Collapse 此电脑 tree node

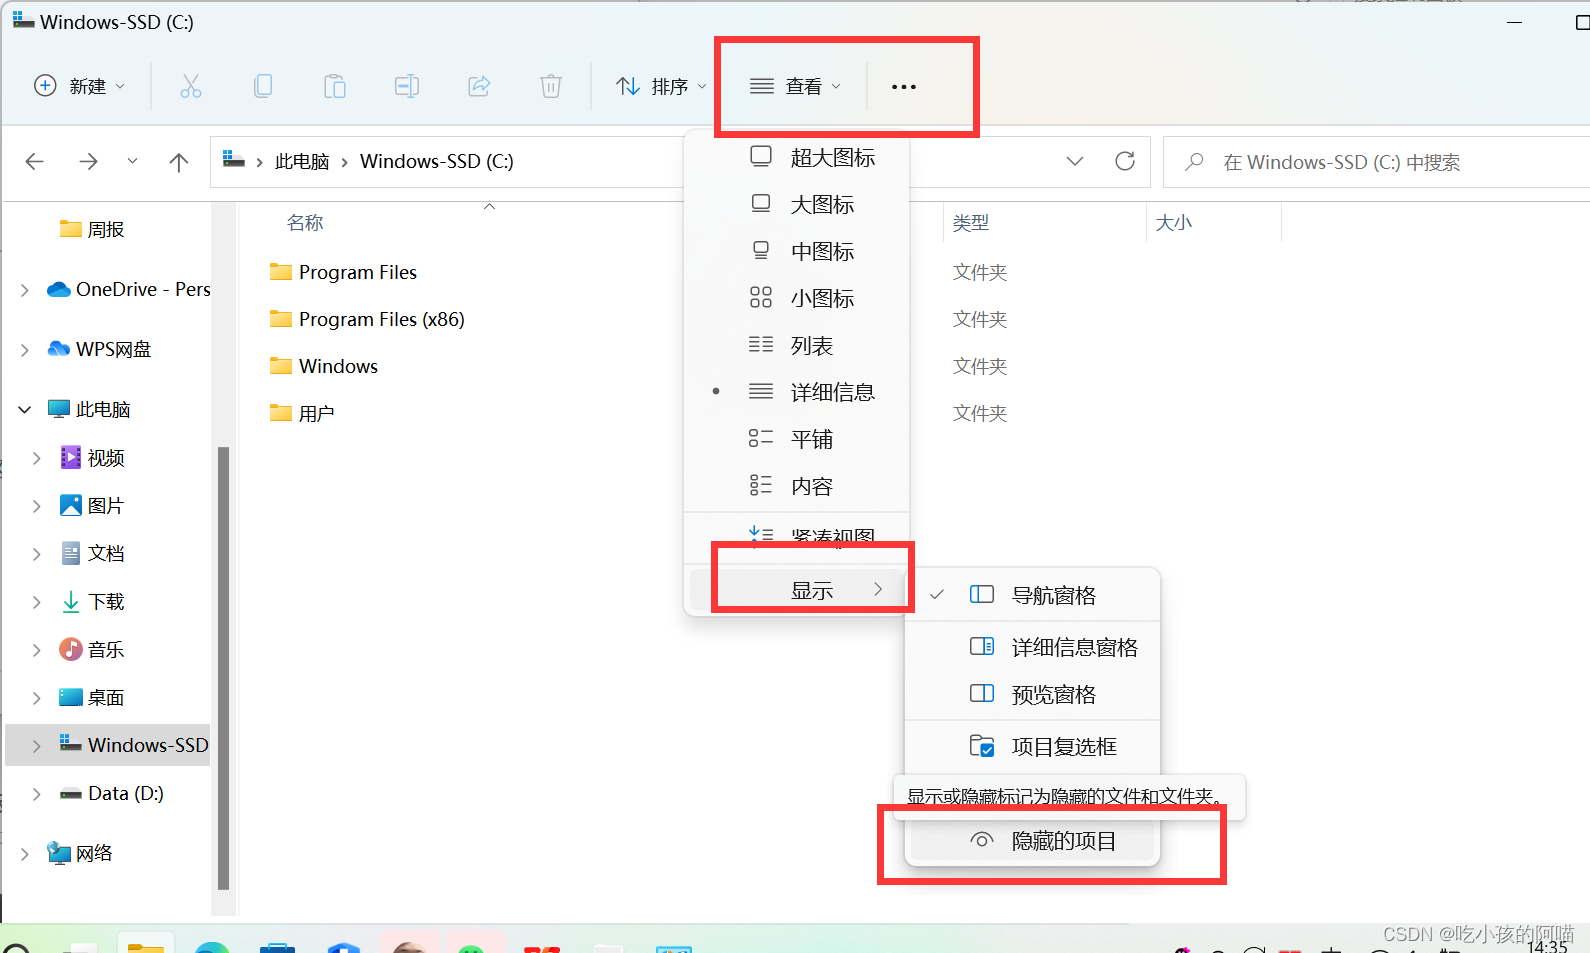25,409
